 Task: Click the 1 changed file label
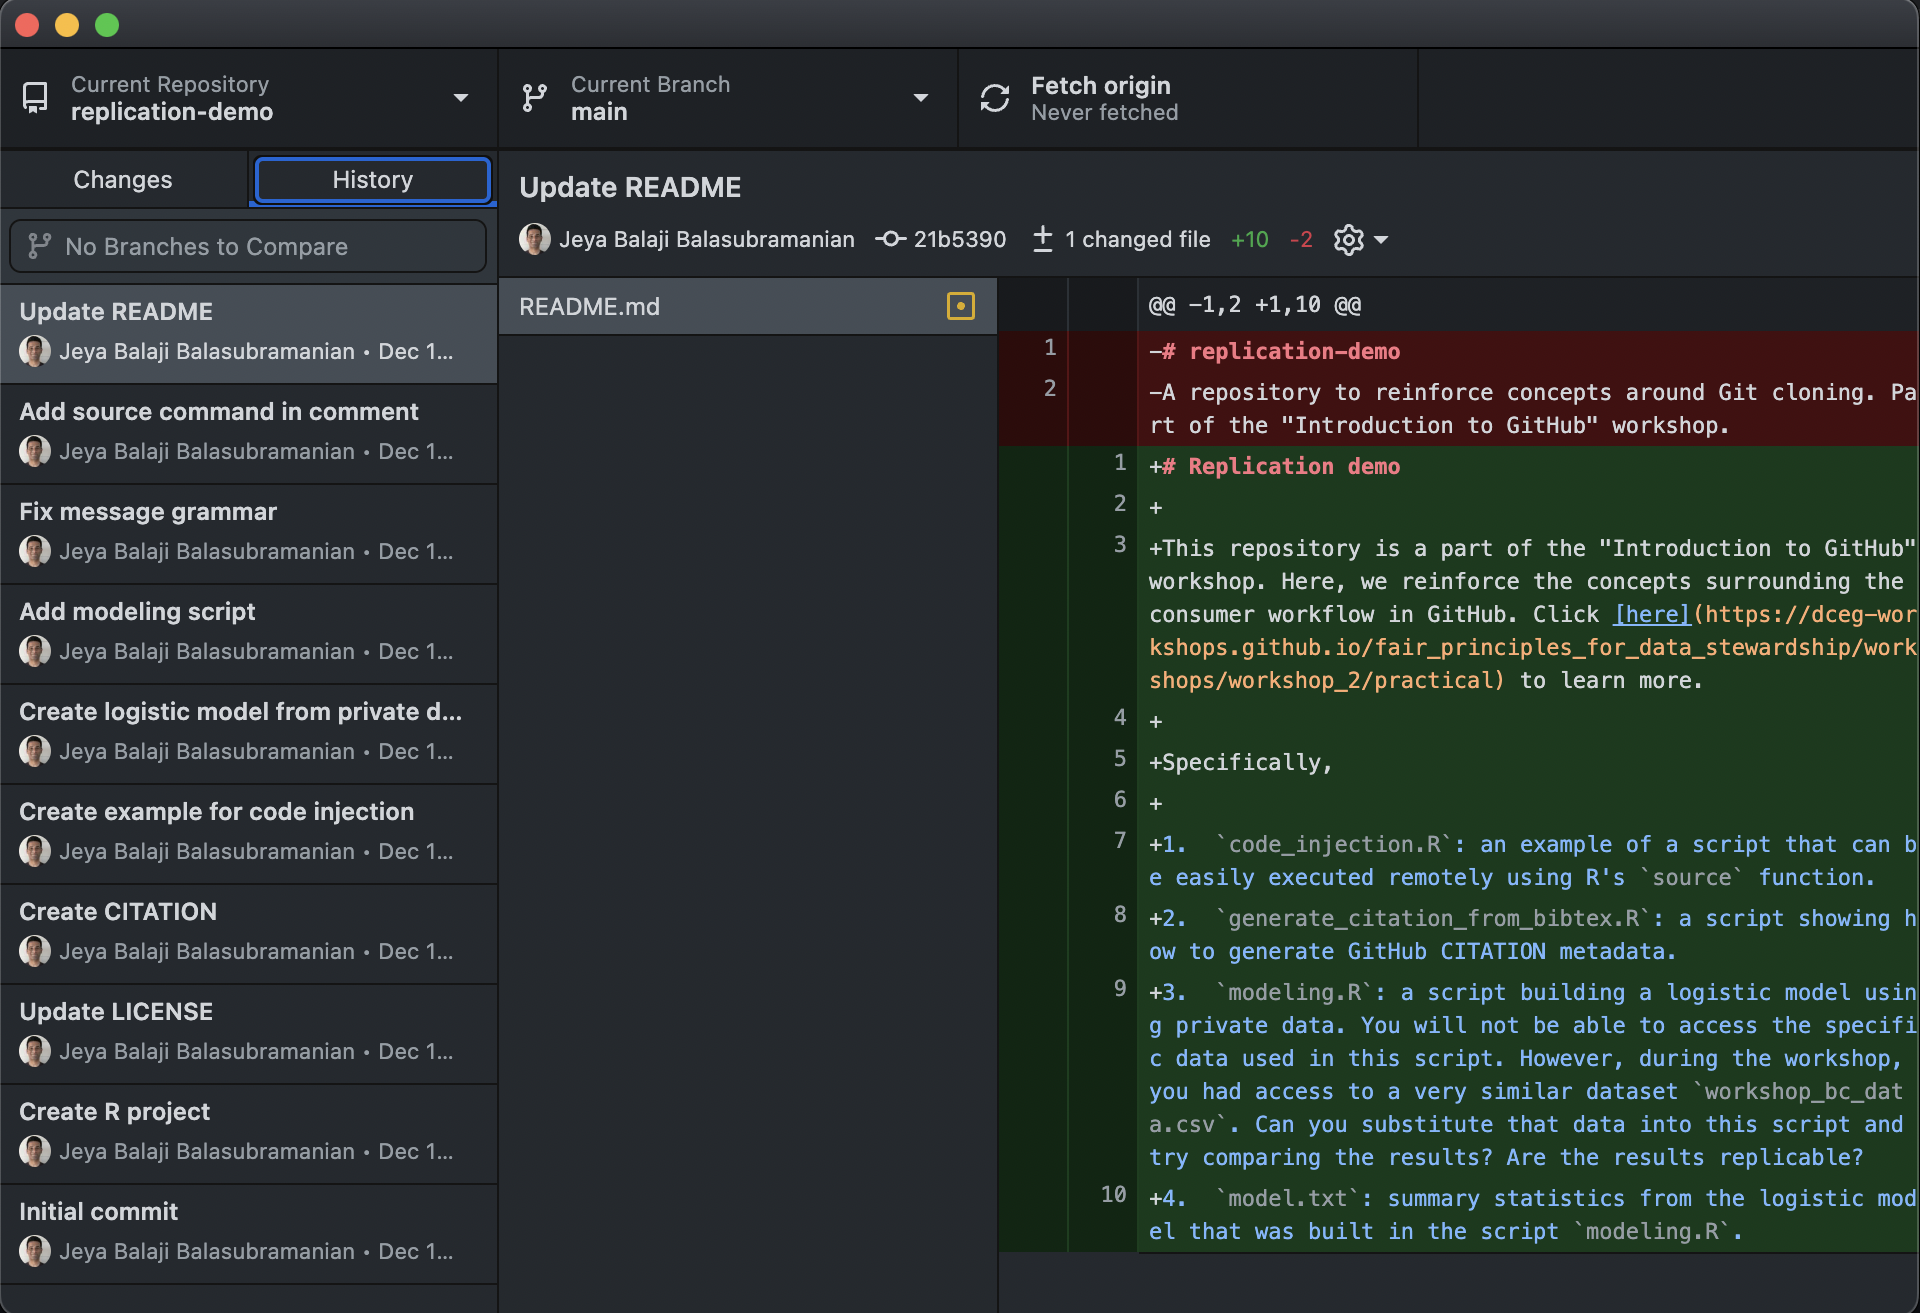[1137, 240]
